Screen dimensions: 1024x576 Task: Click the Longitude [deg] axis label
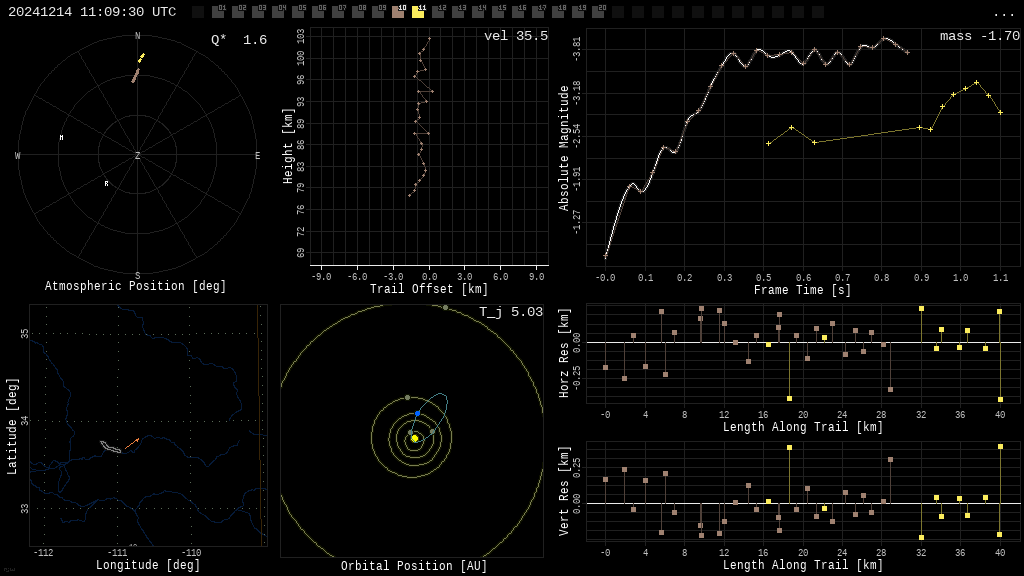point(148,564)
